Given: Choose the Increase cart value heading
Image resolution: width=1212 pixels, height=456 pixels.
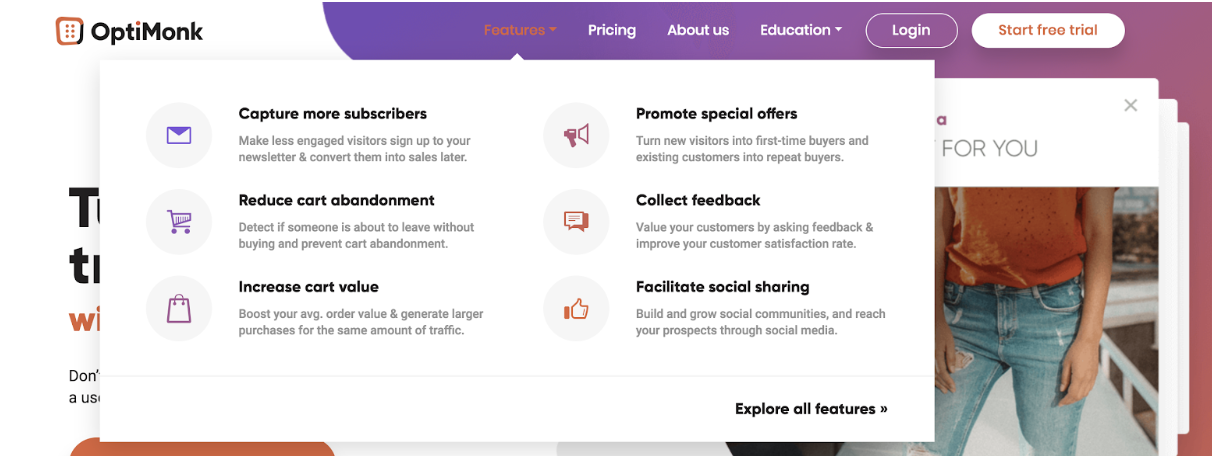Looking at the screenshot, I should coord(309,287).
